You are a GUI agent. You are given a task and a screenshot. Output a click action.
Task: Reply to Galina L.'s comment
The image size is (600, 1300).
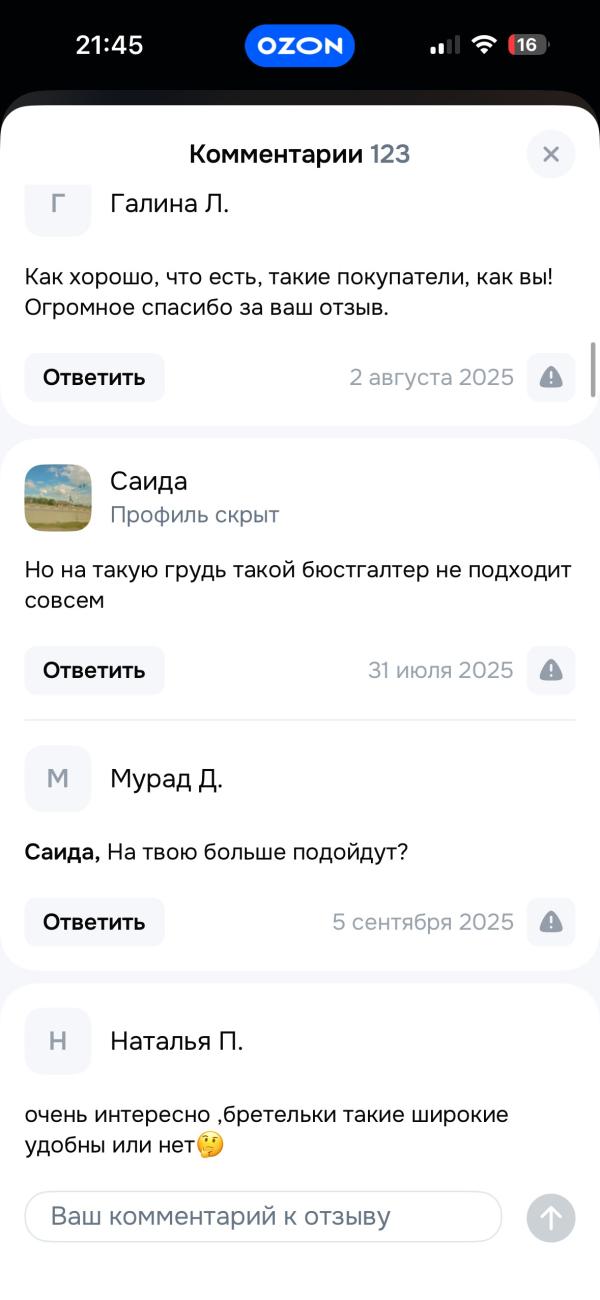click(x=94, y=377)
